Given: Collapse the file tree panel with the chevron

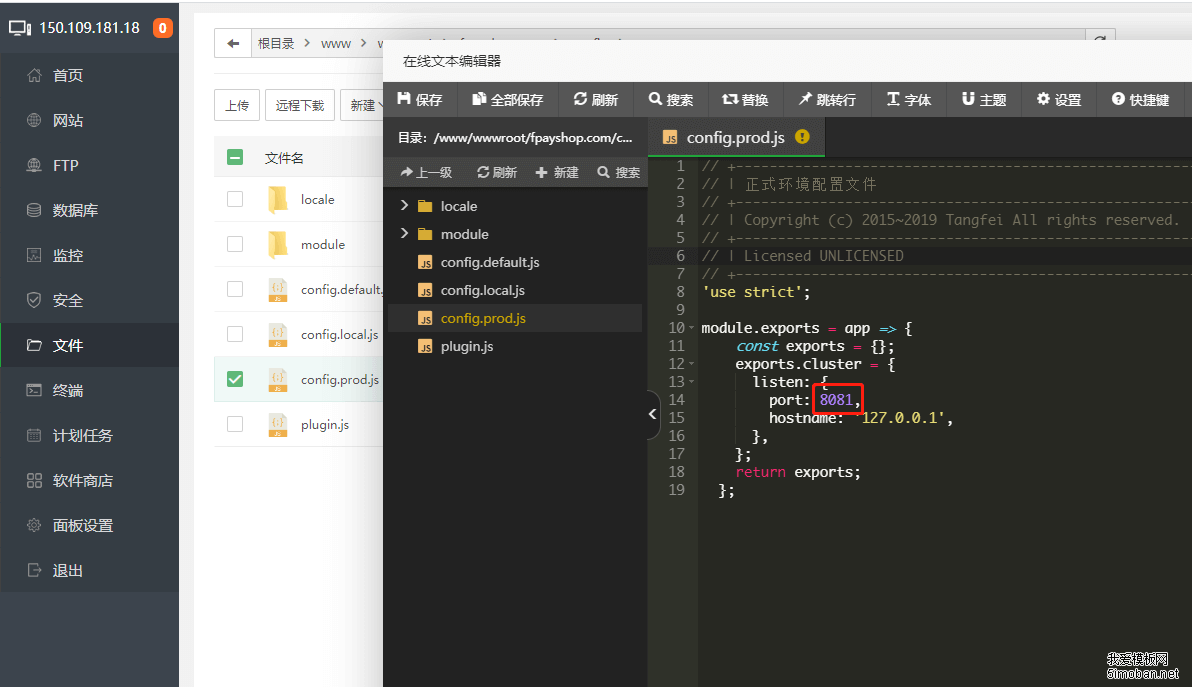Looking at the screenshot, I should (x=651, y=414).
